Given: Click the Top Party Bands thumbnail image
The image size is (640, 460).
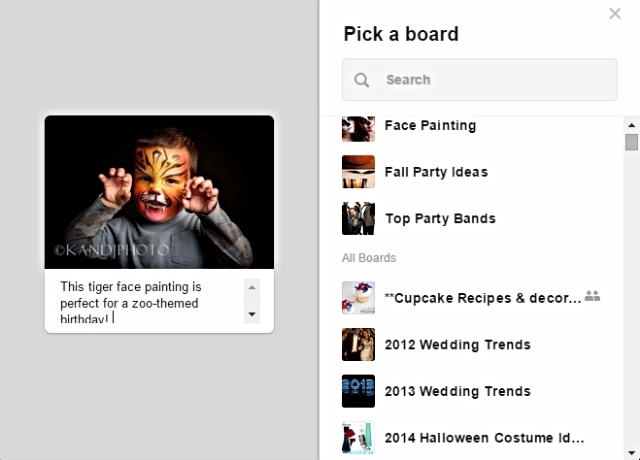Looking at the screenshot, I should pyautogui.click(x=358, y=218).
